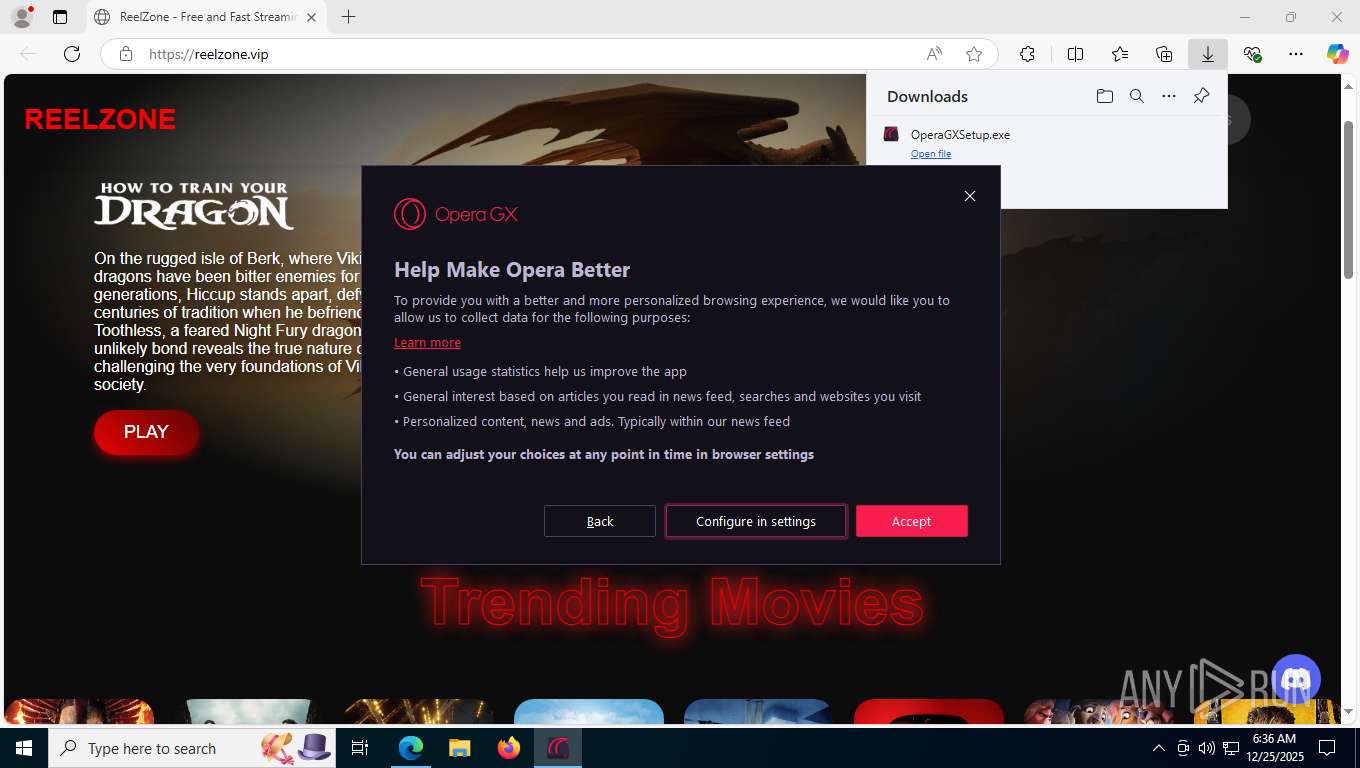1360x768 pixels.
Task: Open Edge Settings and more menu
Action: pos(1296,54)
